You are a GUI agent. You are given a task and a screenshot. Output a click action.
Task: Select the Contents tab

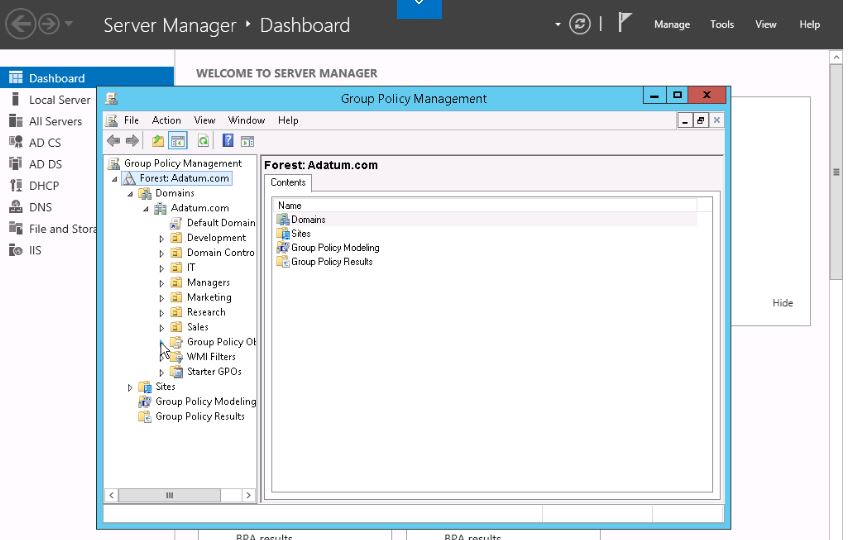pos(288,182)
